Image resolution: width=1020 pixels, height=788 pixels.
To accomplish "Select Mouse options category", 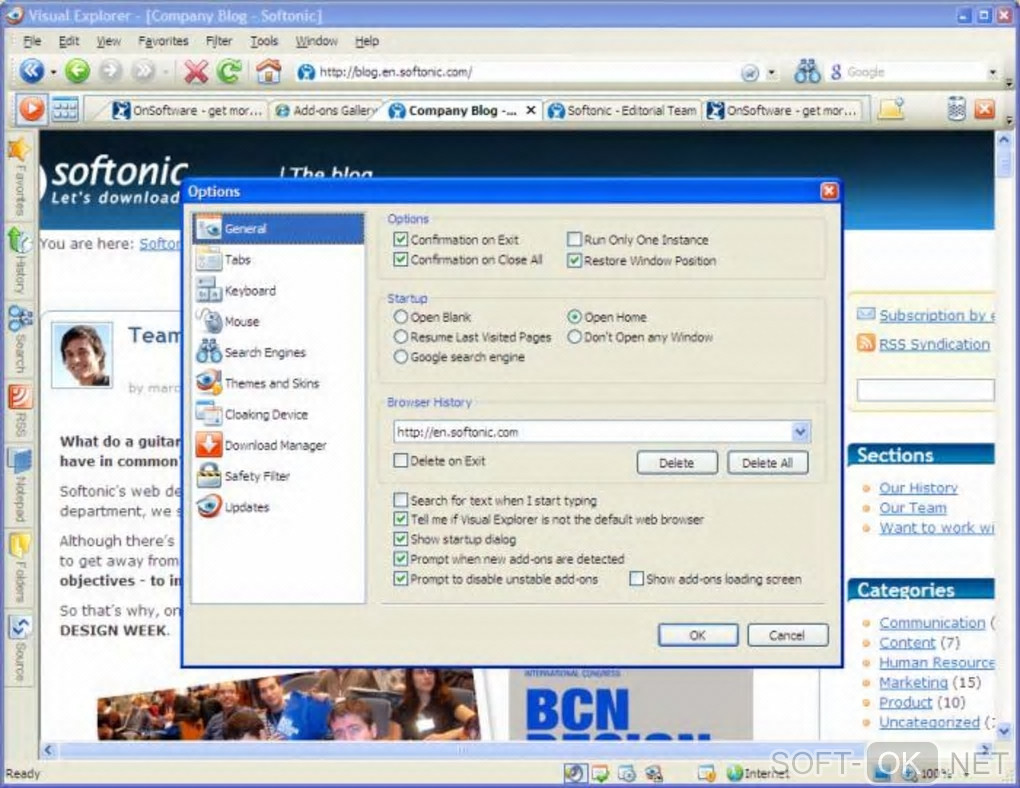I will coord(278,321).
